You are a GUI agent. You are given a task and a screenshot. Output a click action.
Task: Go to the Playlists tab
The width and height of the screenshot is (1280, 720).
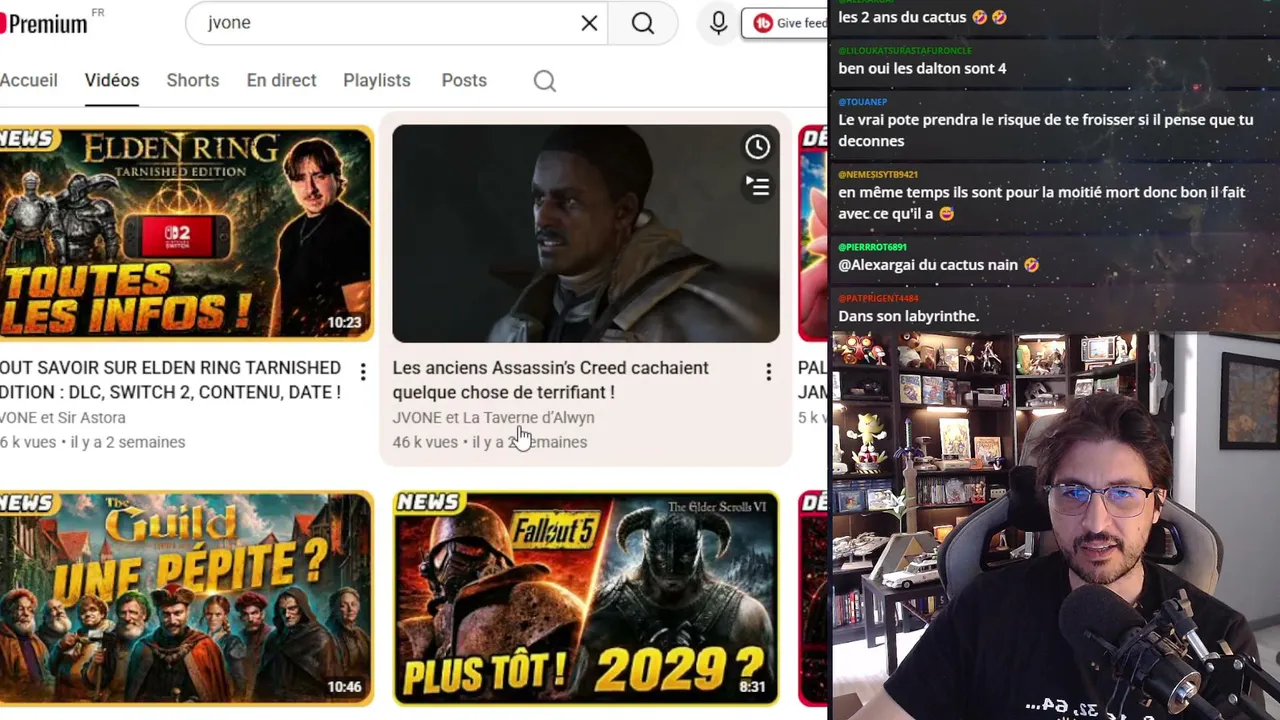377,80
